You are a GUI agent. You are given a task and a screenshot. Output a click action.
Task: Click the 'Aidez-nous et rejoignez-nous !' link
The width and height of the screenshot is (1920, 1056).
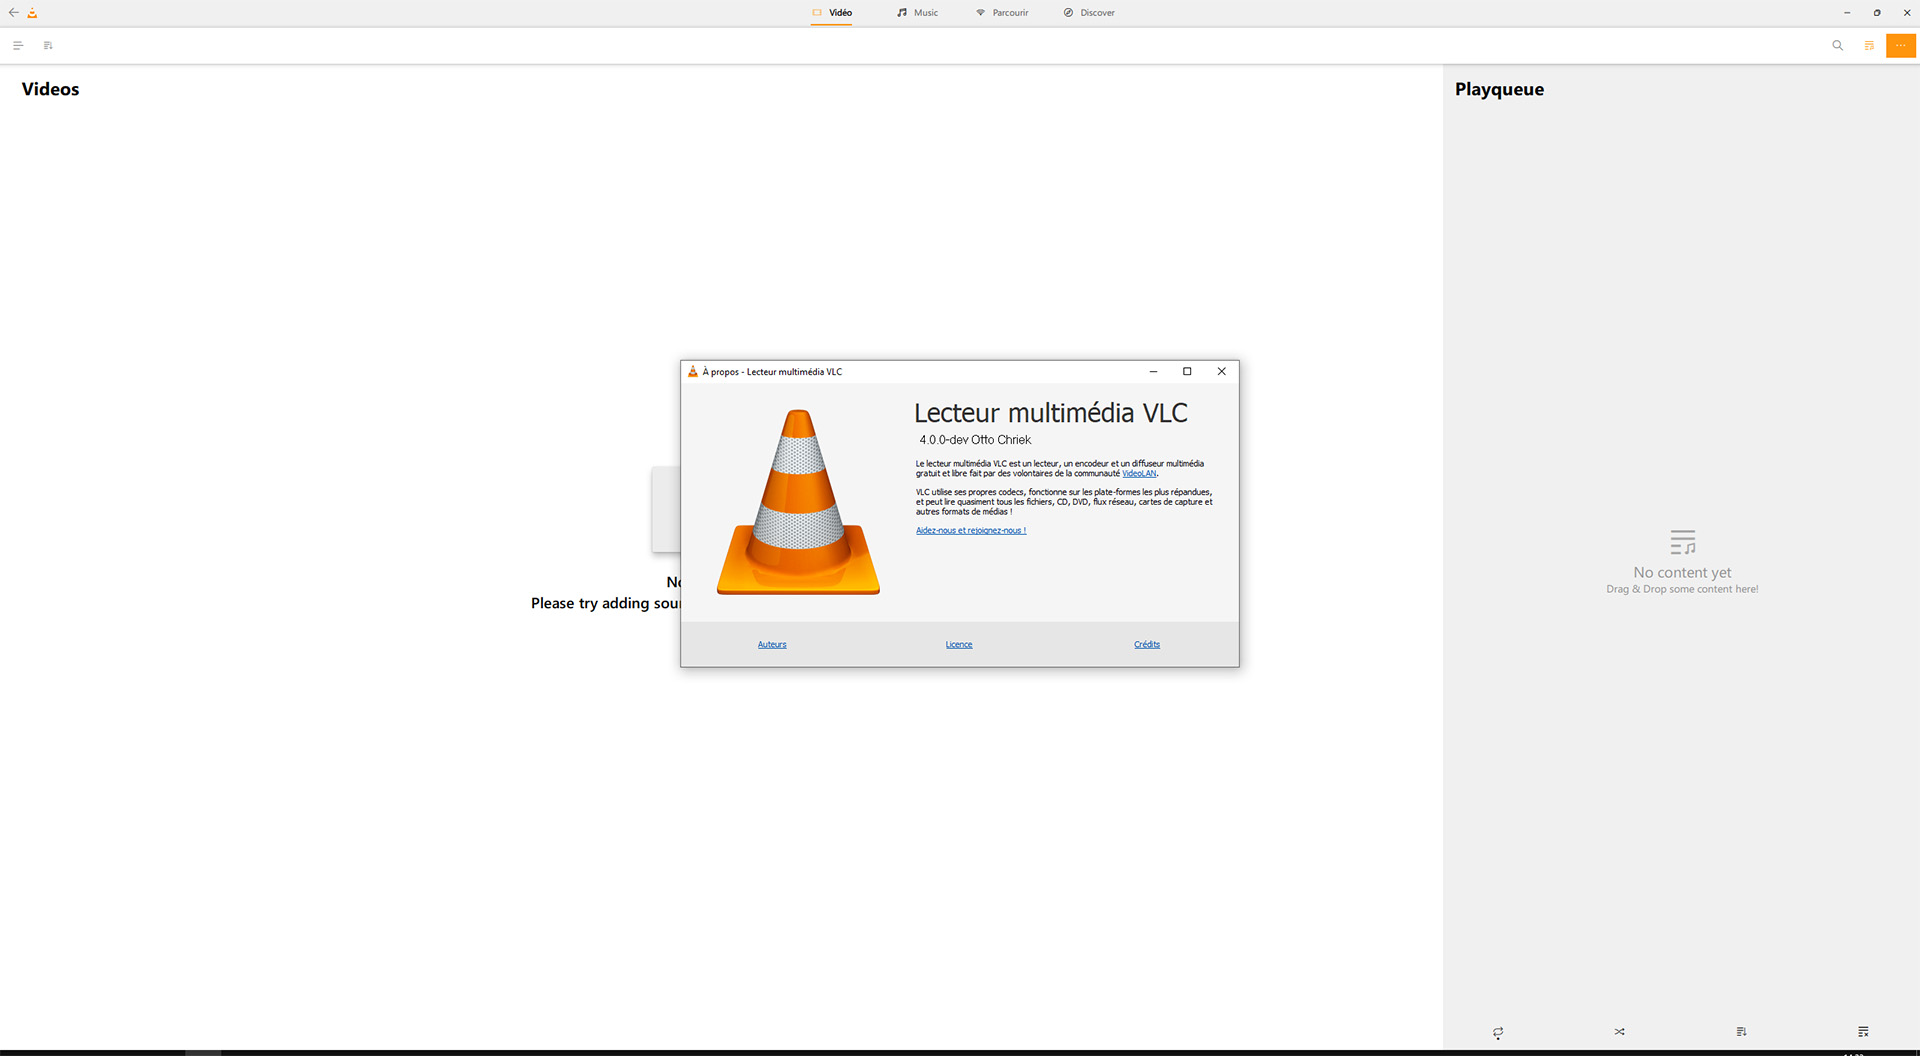point(971,531)
